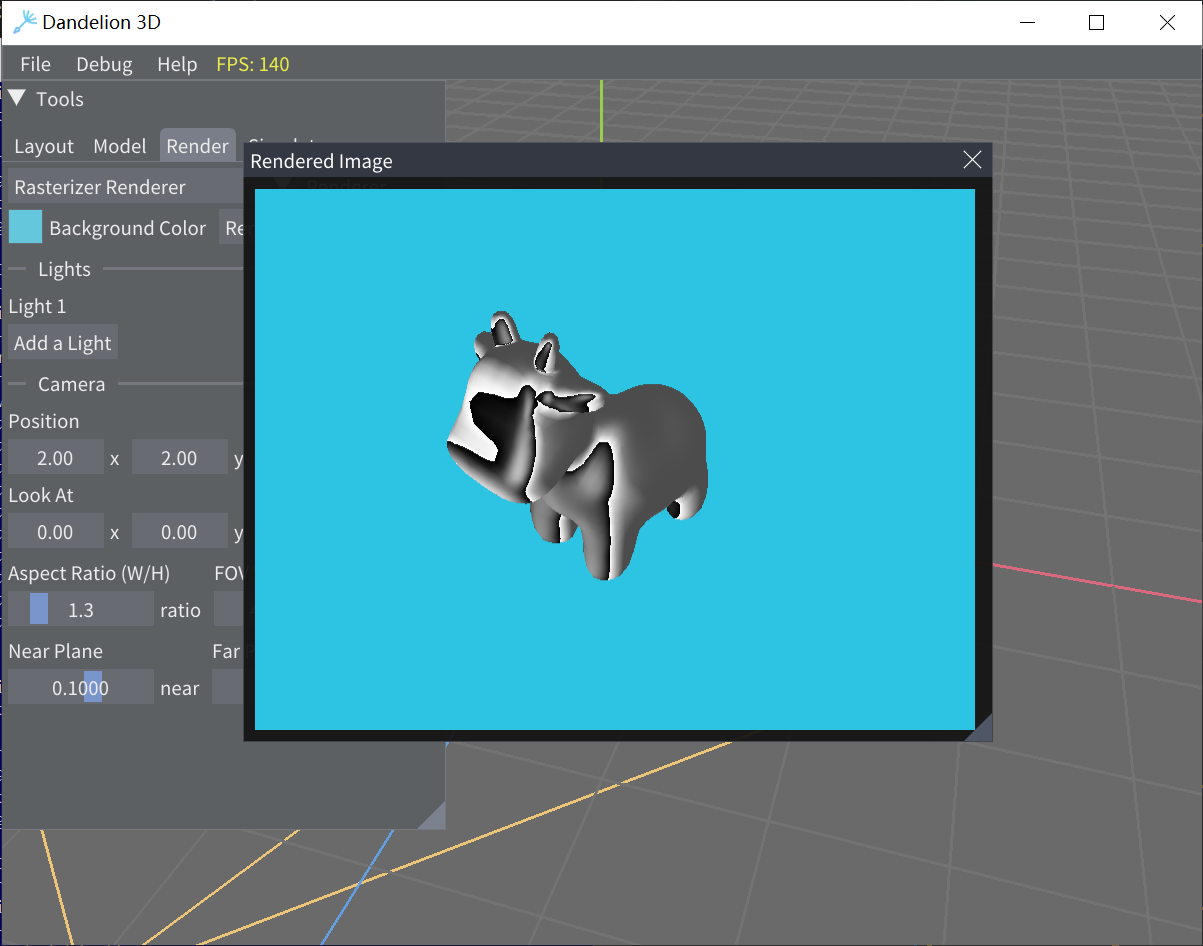Select Light 1 in the Lights list
Screen dimensions: 1203x946
point(37,306)
